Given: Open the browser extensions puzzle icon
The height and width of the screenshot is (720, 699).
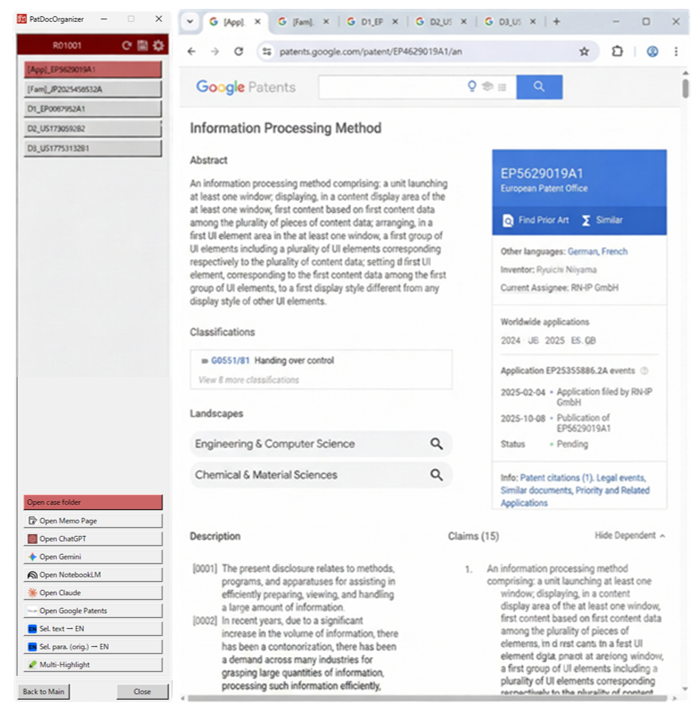Looking at the screenshot, I should coord(618,51).
